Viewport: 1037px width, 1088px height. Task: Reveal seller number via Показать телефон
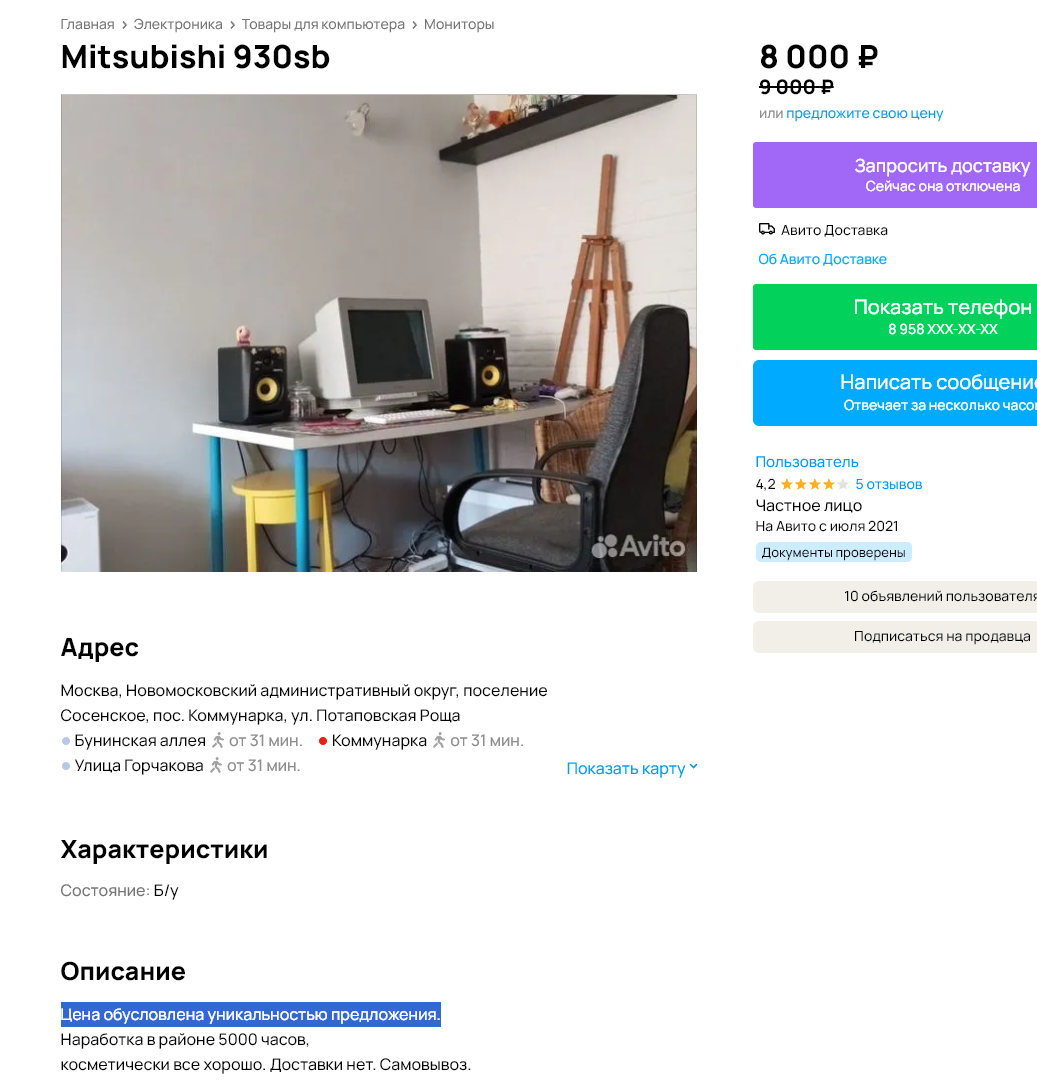[x=895, y=316]
